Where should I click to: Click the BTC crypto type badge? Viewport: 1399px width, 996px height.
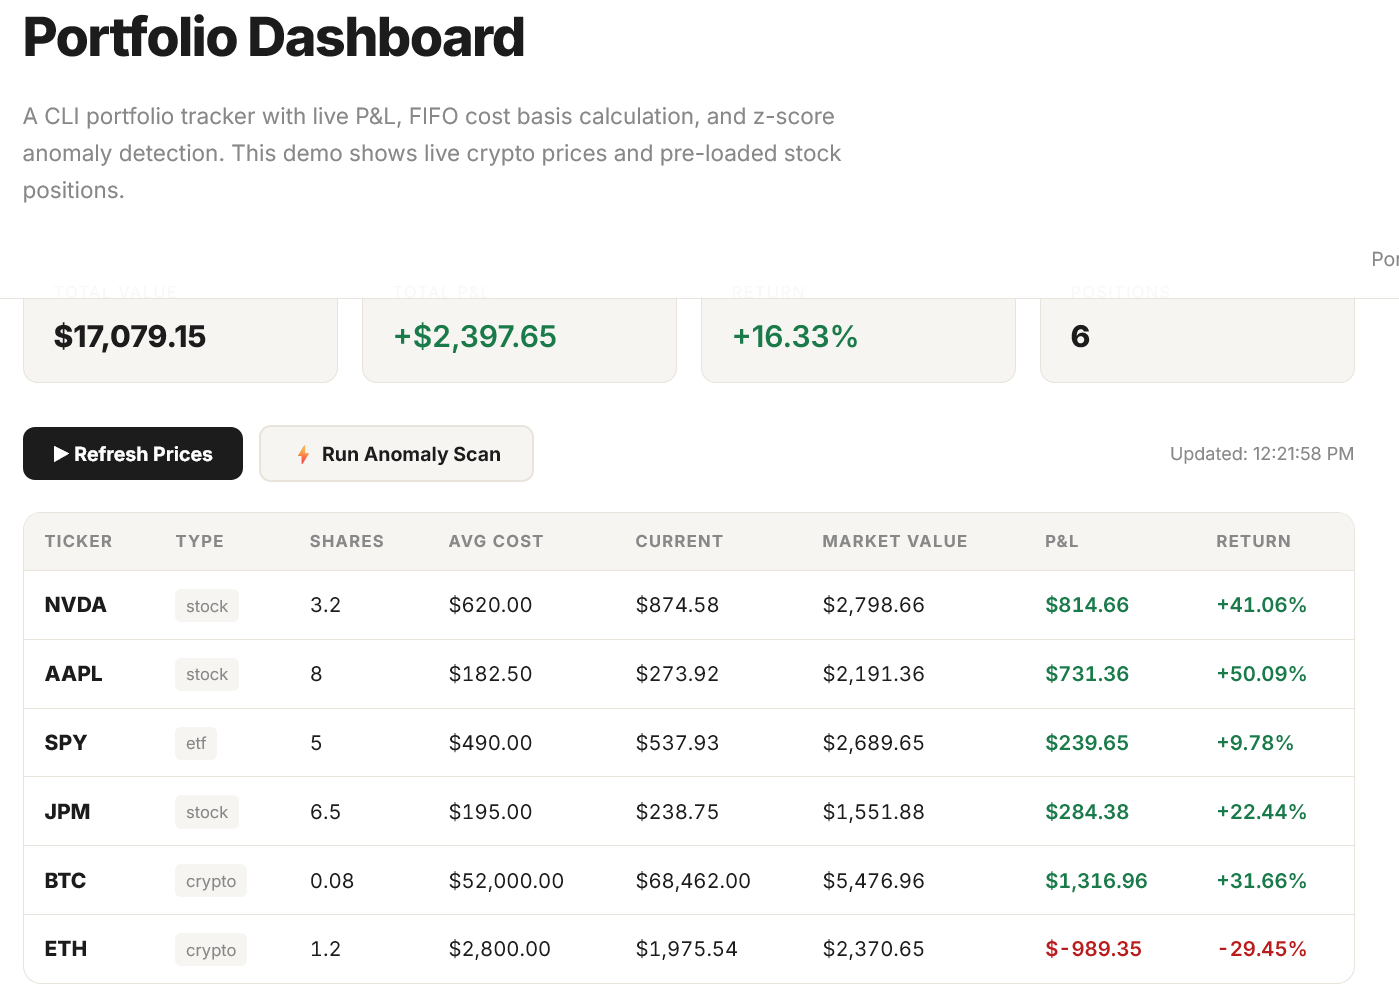pyautogui.click(x=211, y=881)
